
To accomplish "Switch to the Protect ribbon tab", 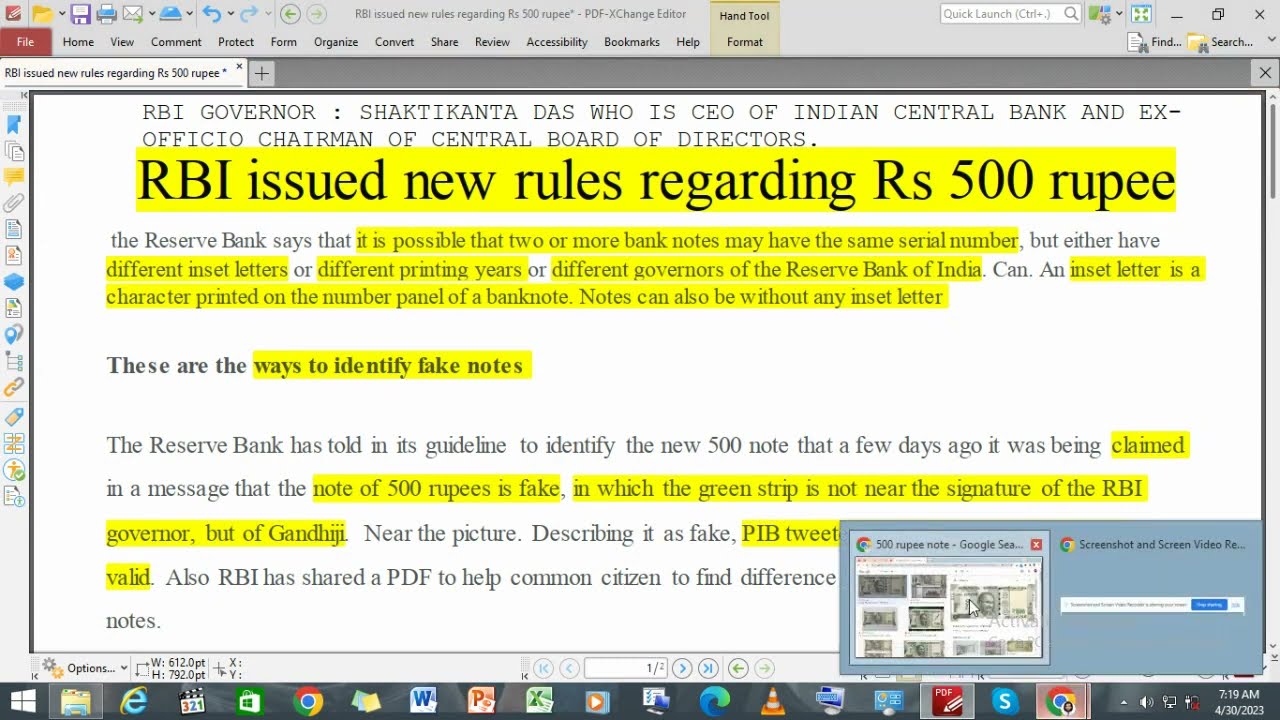I will [236, 42].
